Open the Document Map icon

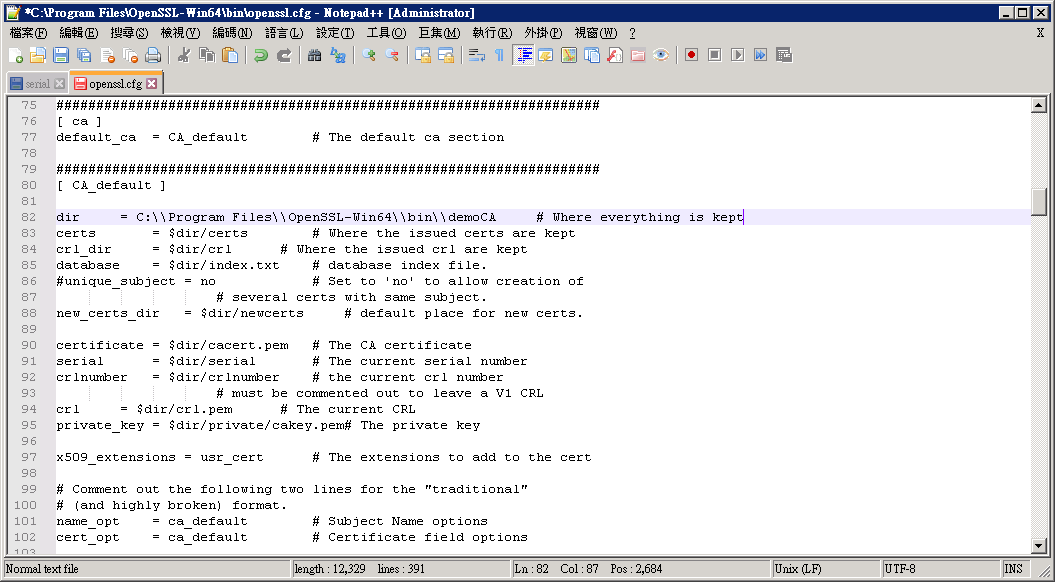[x=569, y=56]
